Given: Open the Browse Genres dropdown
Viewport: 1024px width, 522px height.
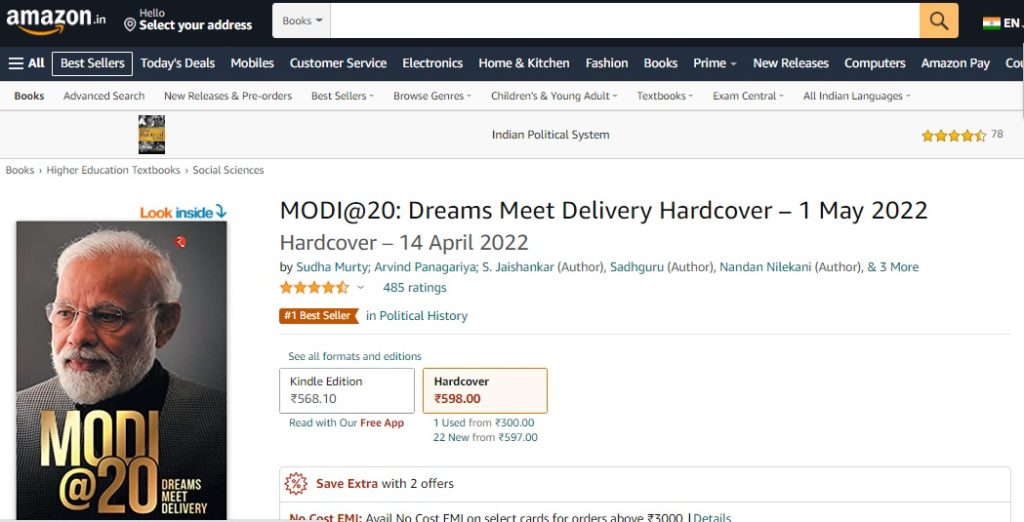Looking at the screenshot, I should (432, 96).
